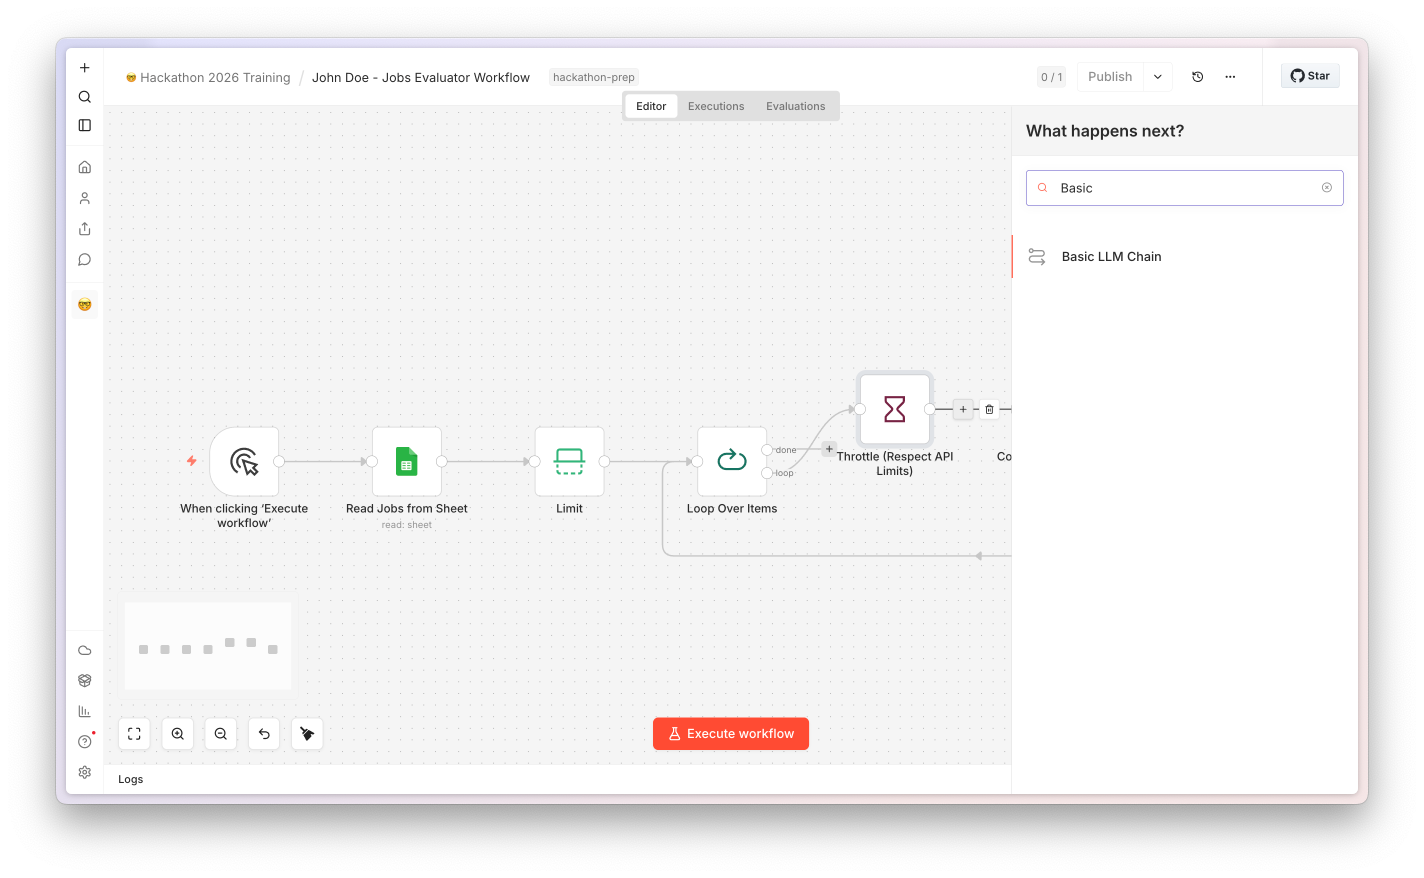Click the zoom out canvas button
The width and height of the screenshot is (1424, 878).
221,734
